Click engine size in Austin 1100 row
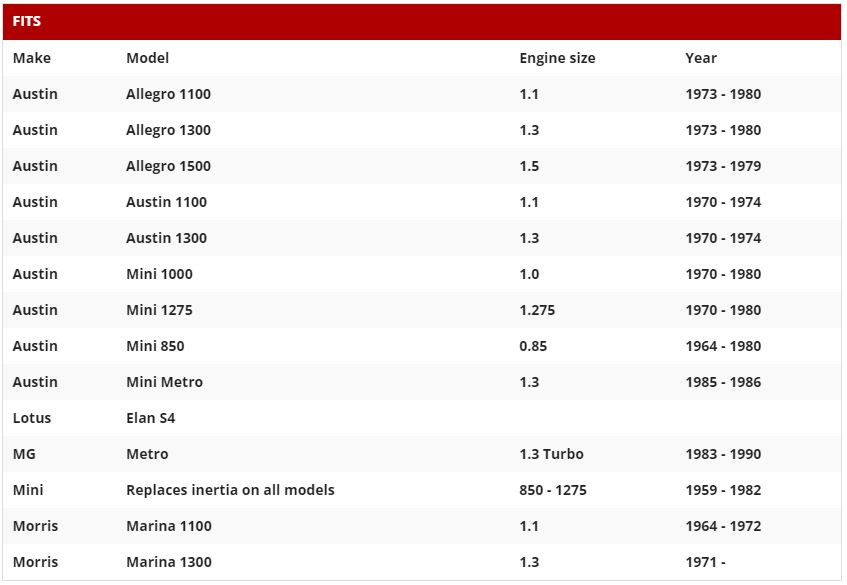The width and height of the screenshot is (847, 585). 529,202
